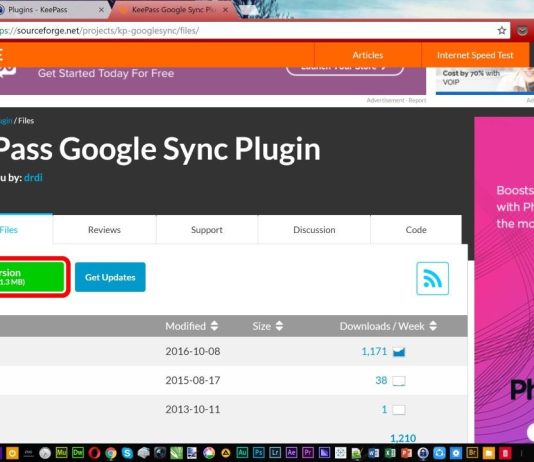Open the 1,171 downloads stats chart icon
Viewport: 534px width, 462px height.
click(x=399, y=352)
